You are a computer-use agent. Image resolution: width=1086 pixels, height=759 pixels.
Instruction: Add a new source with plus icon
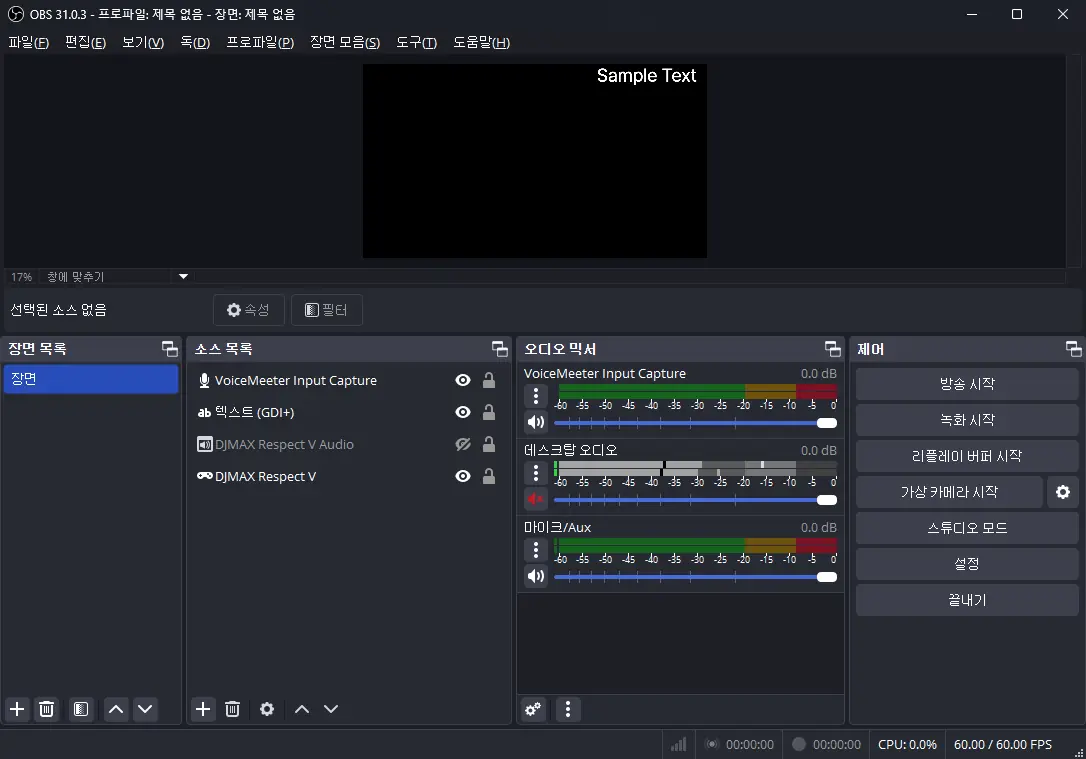coord(203,709)
